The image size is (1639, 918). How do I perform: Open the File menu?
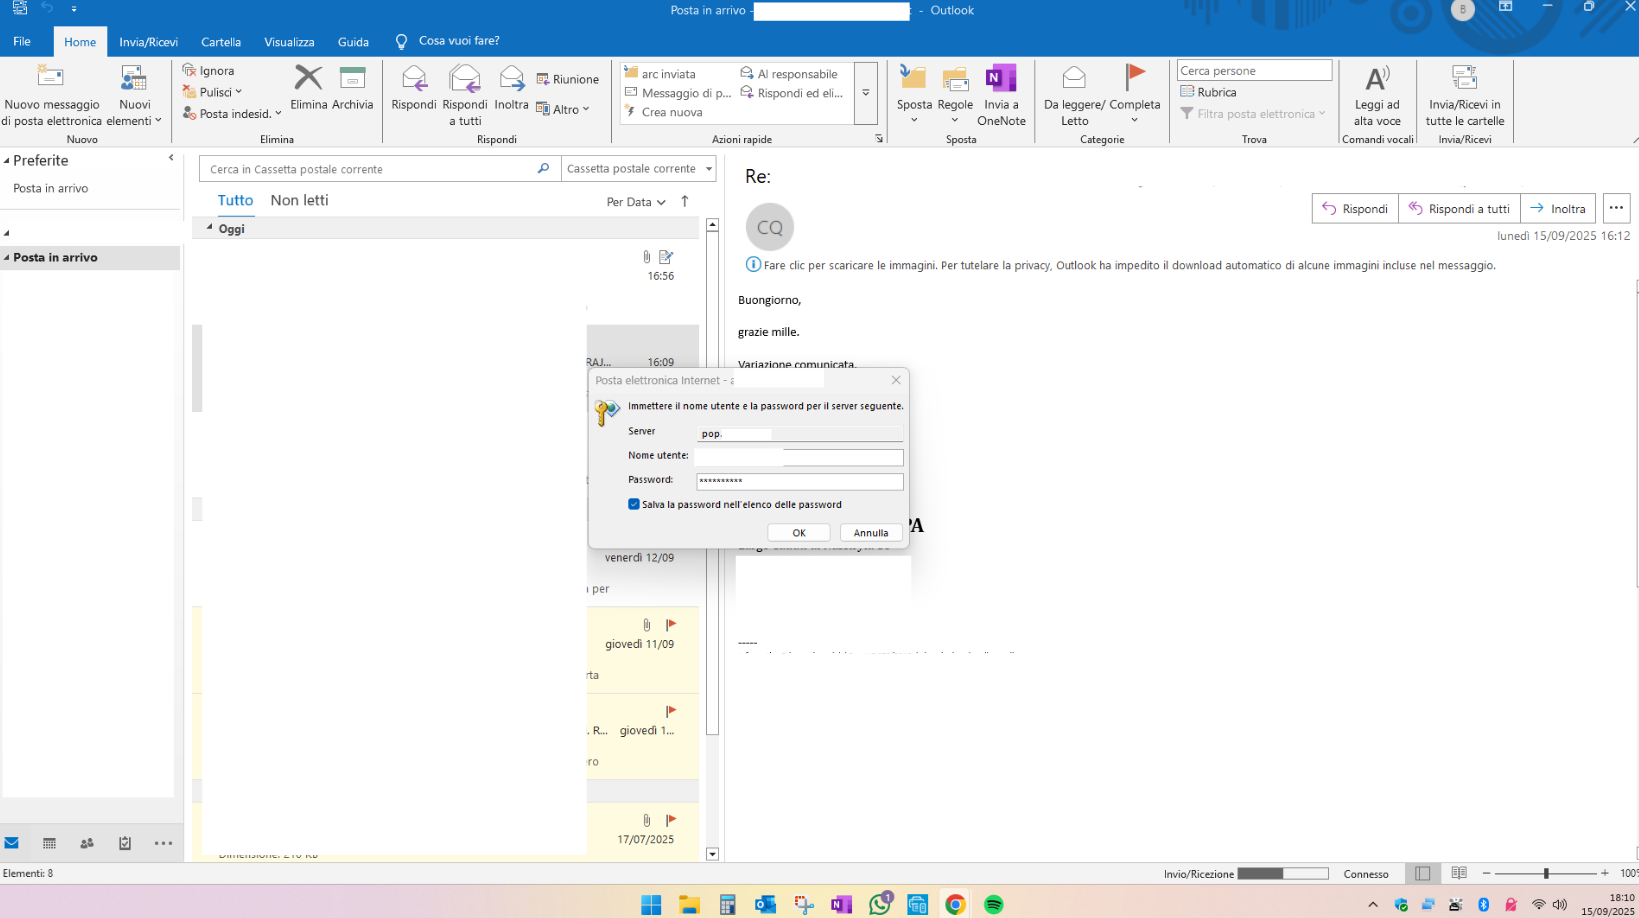(x=22, y=41)
